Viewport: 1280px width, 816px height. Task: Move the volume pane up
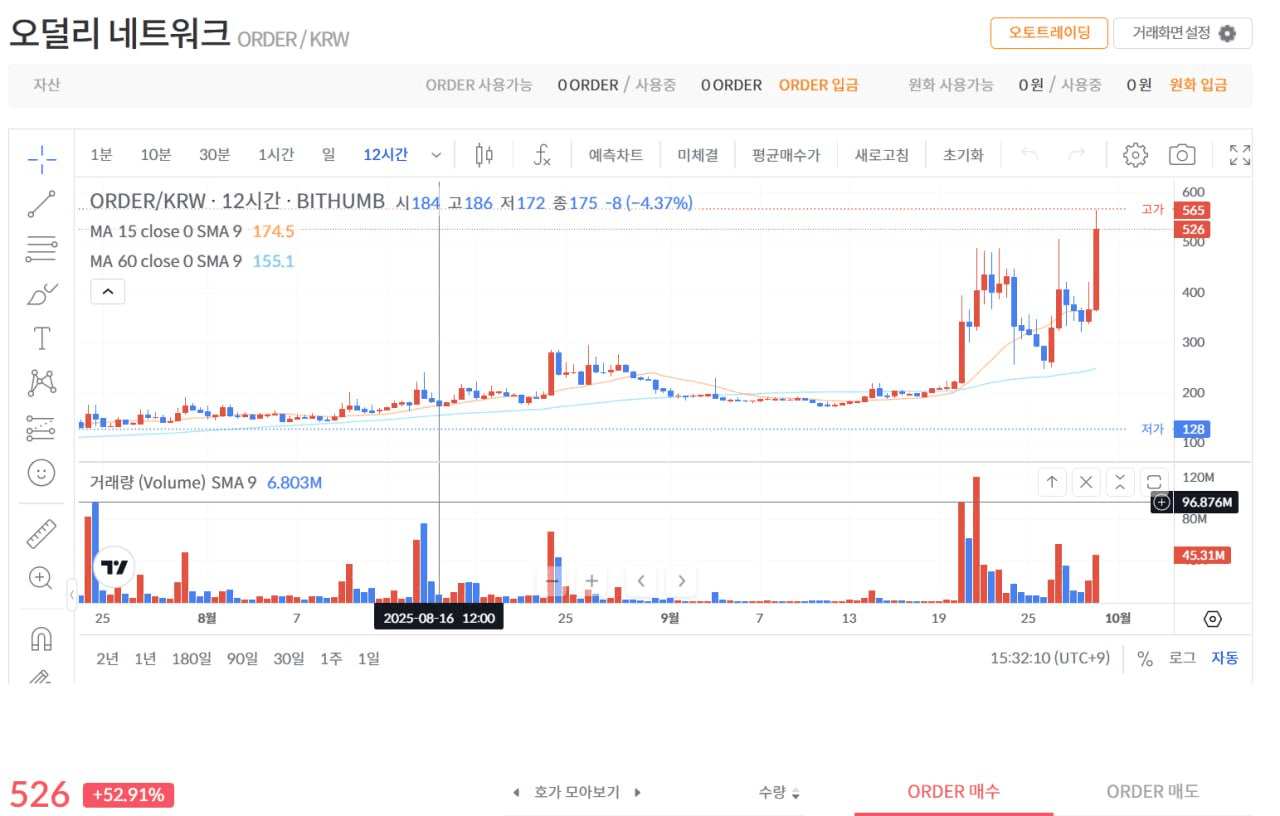1052,482
